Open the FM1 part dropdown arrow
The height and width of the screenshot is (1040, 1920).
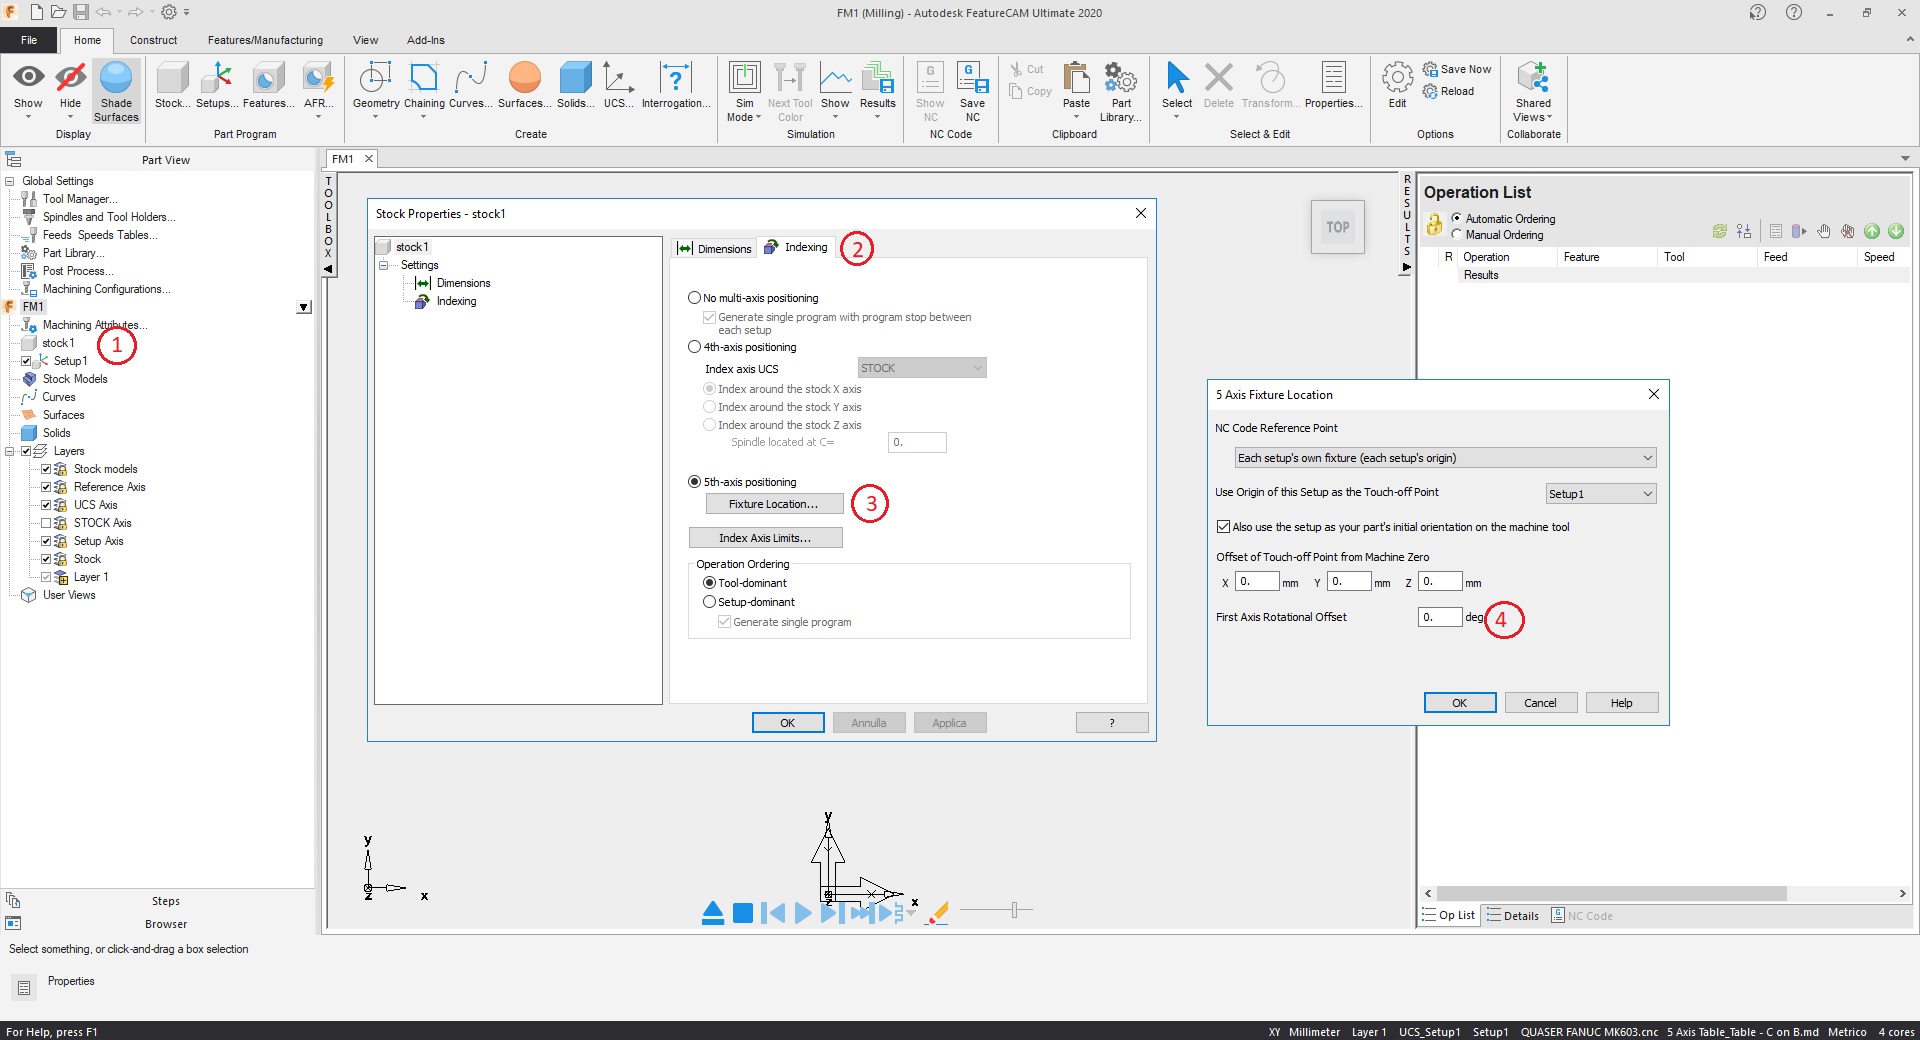[304, 308]
